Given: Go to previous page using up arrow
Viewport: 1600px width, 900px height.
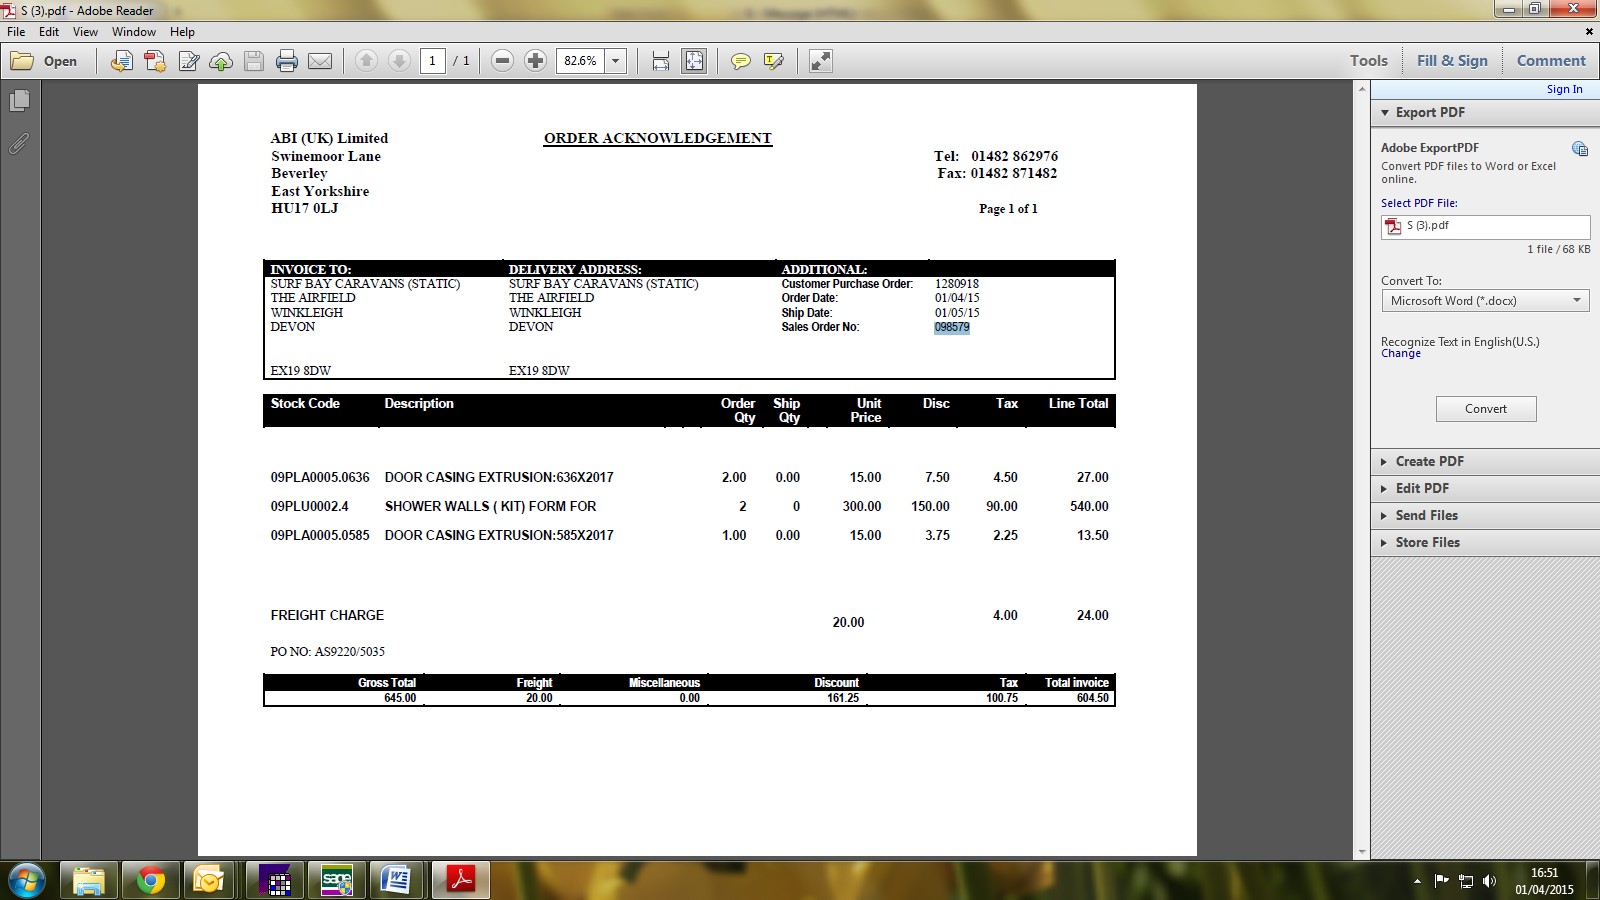Looking at the screenshot, I should tap(366, 61).
